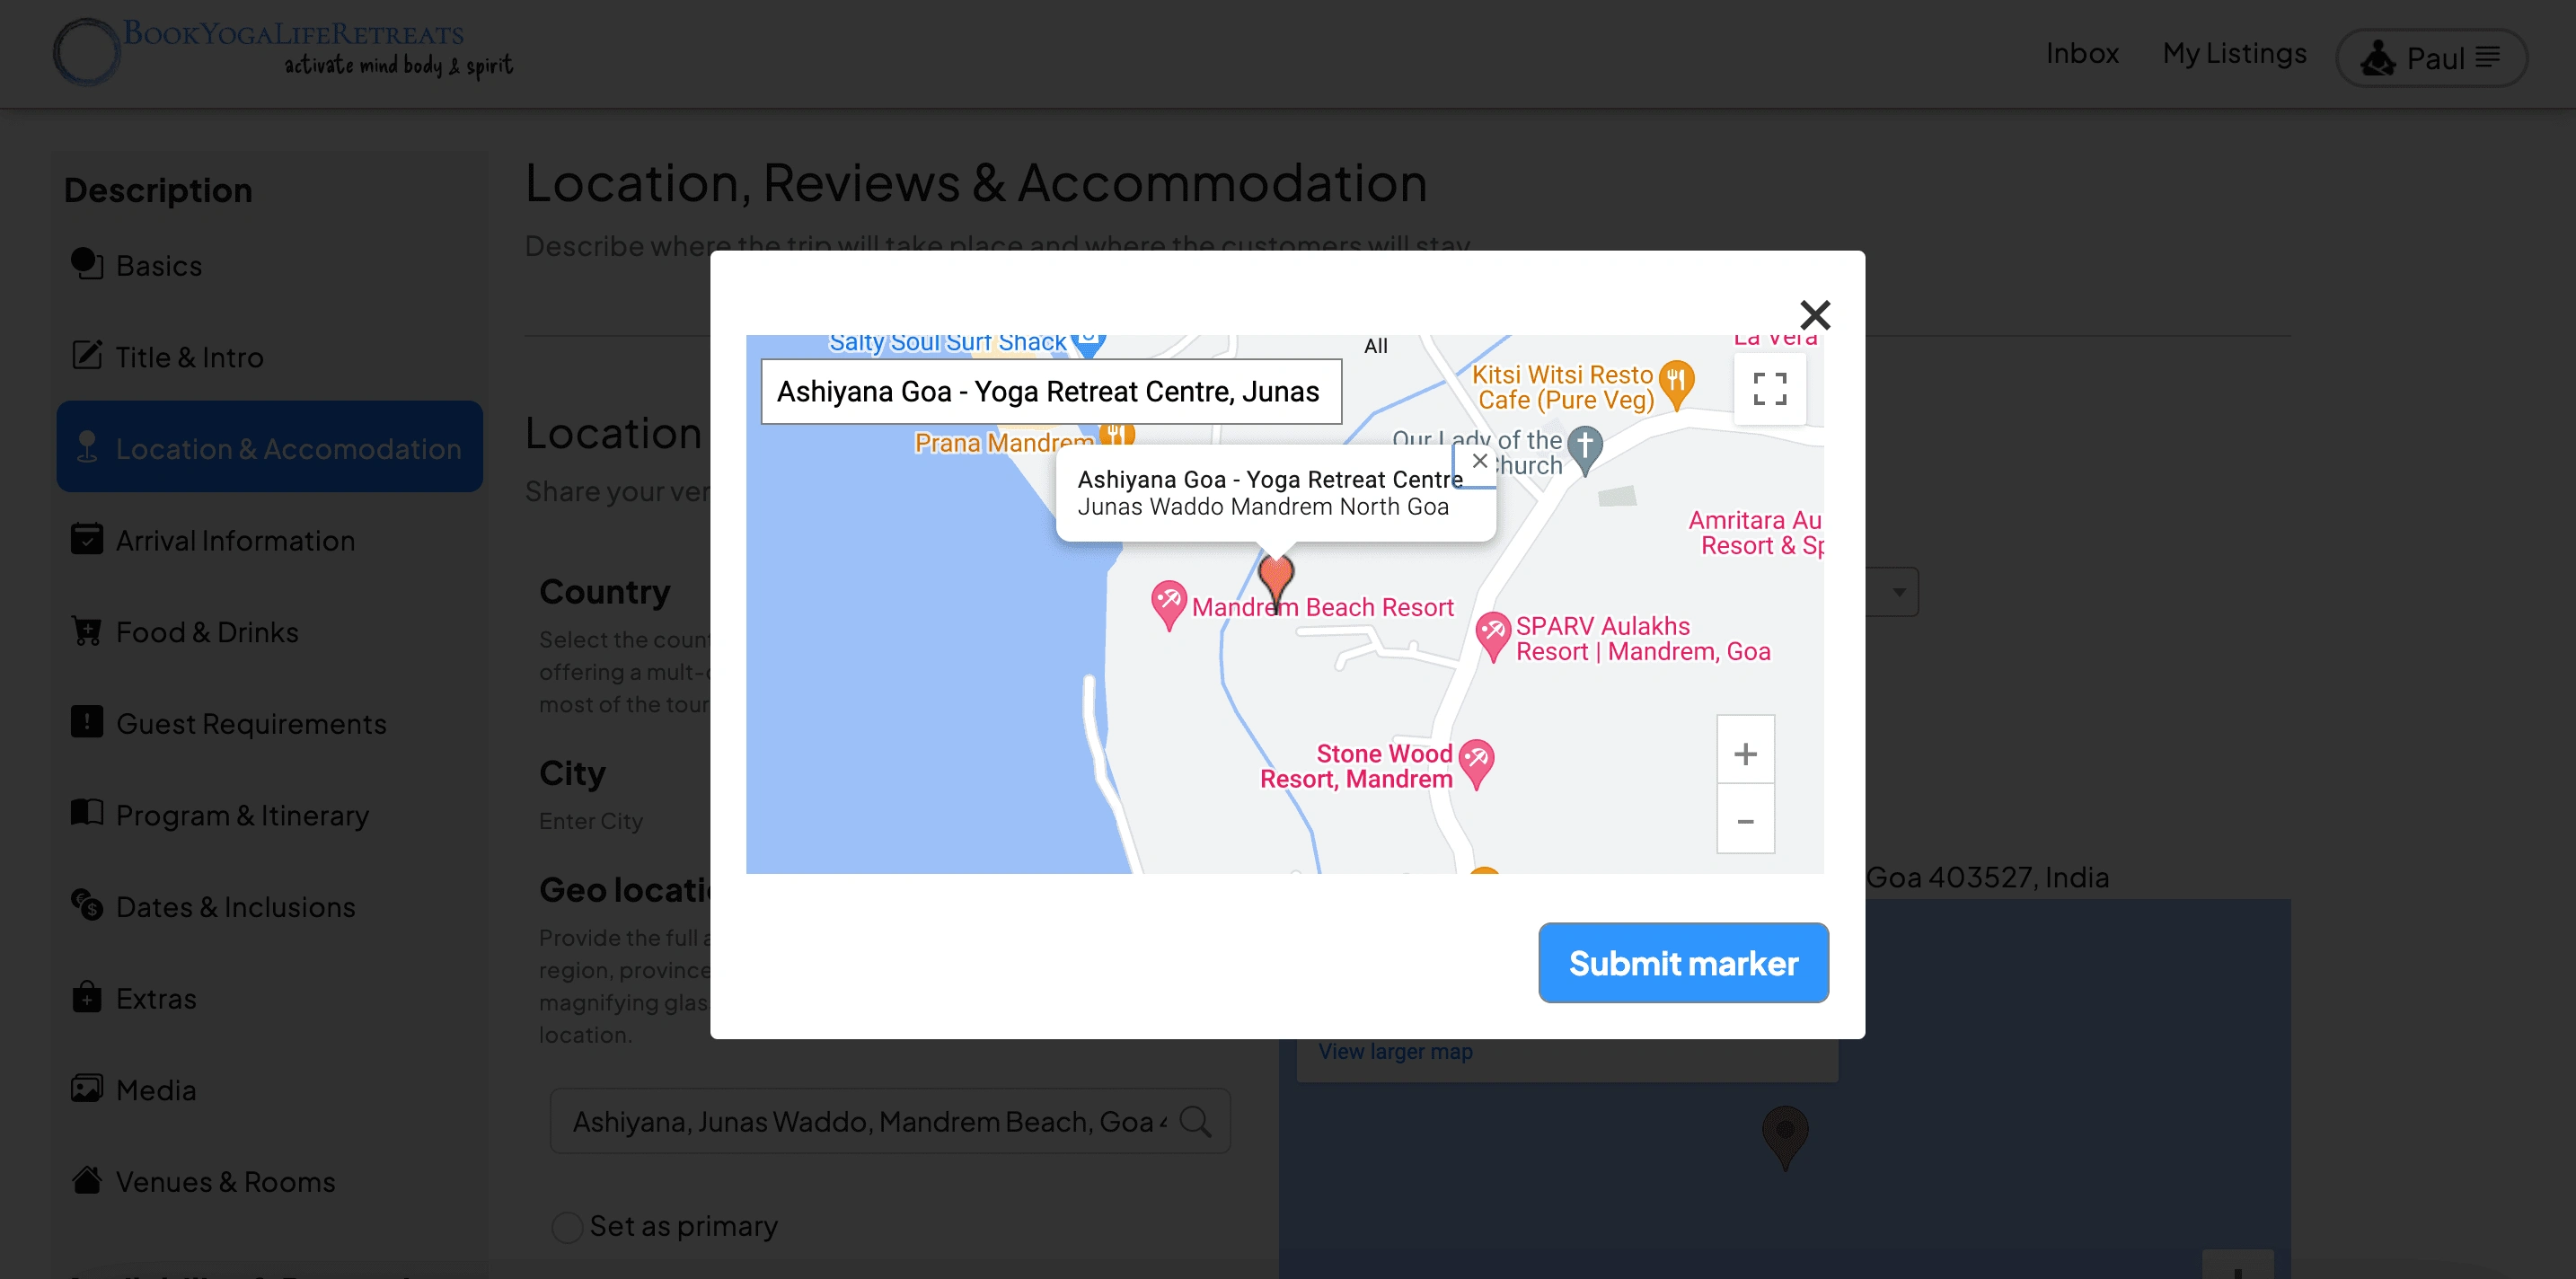Select Set as primary radio button
Image resolution: width=2576 pixels, height=1279 pixels.
[x=567, y=1226]
